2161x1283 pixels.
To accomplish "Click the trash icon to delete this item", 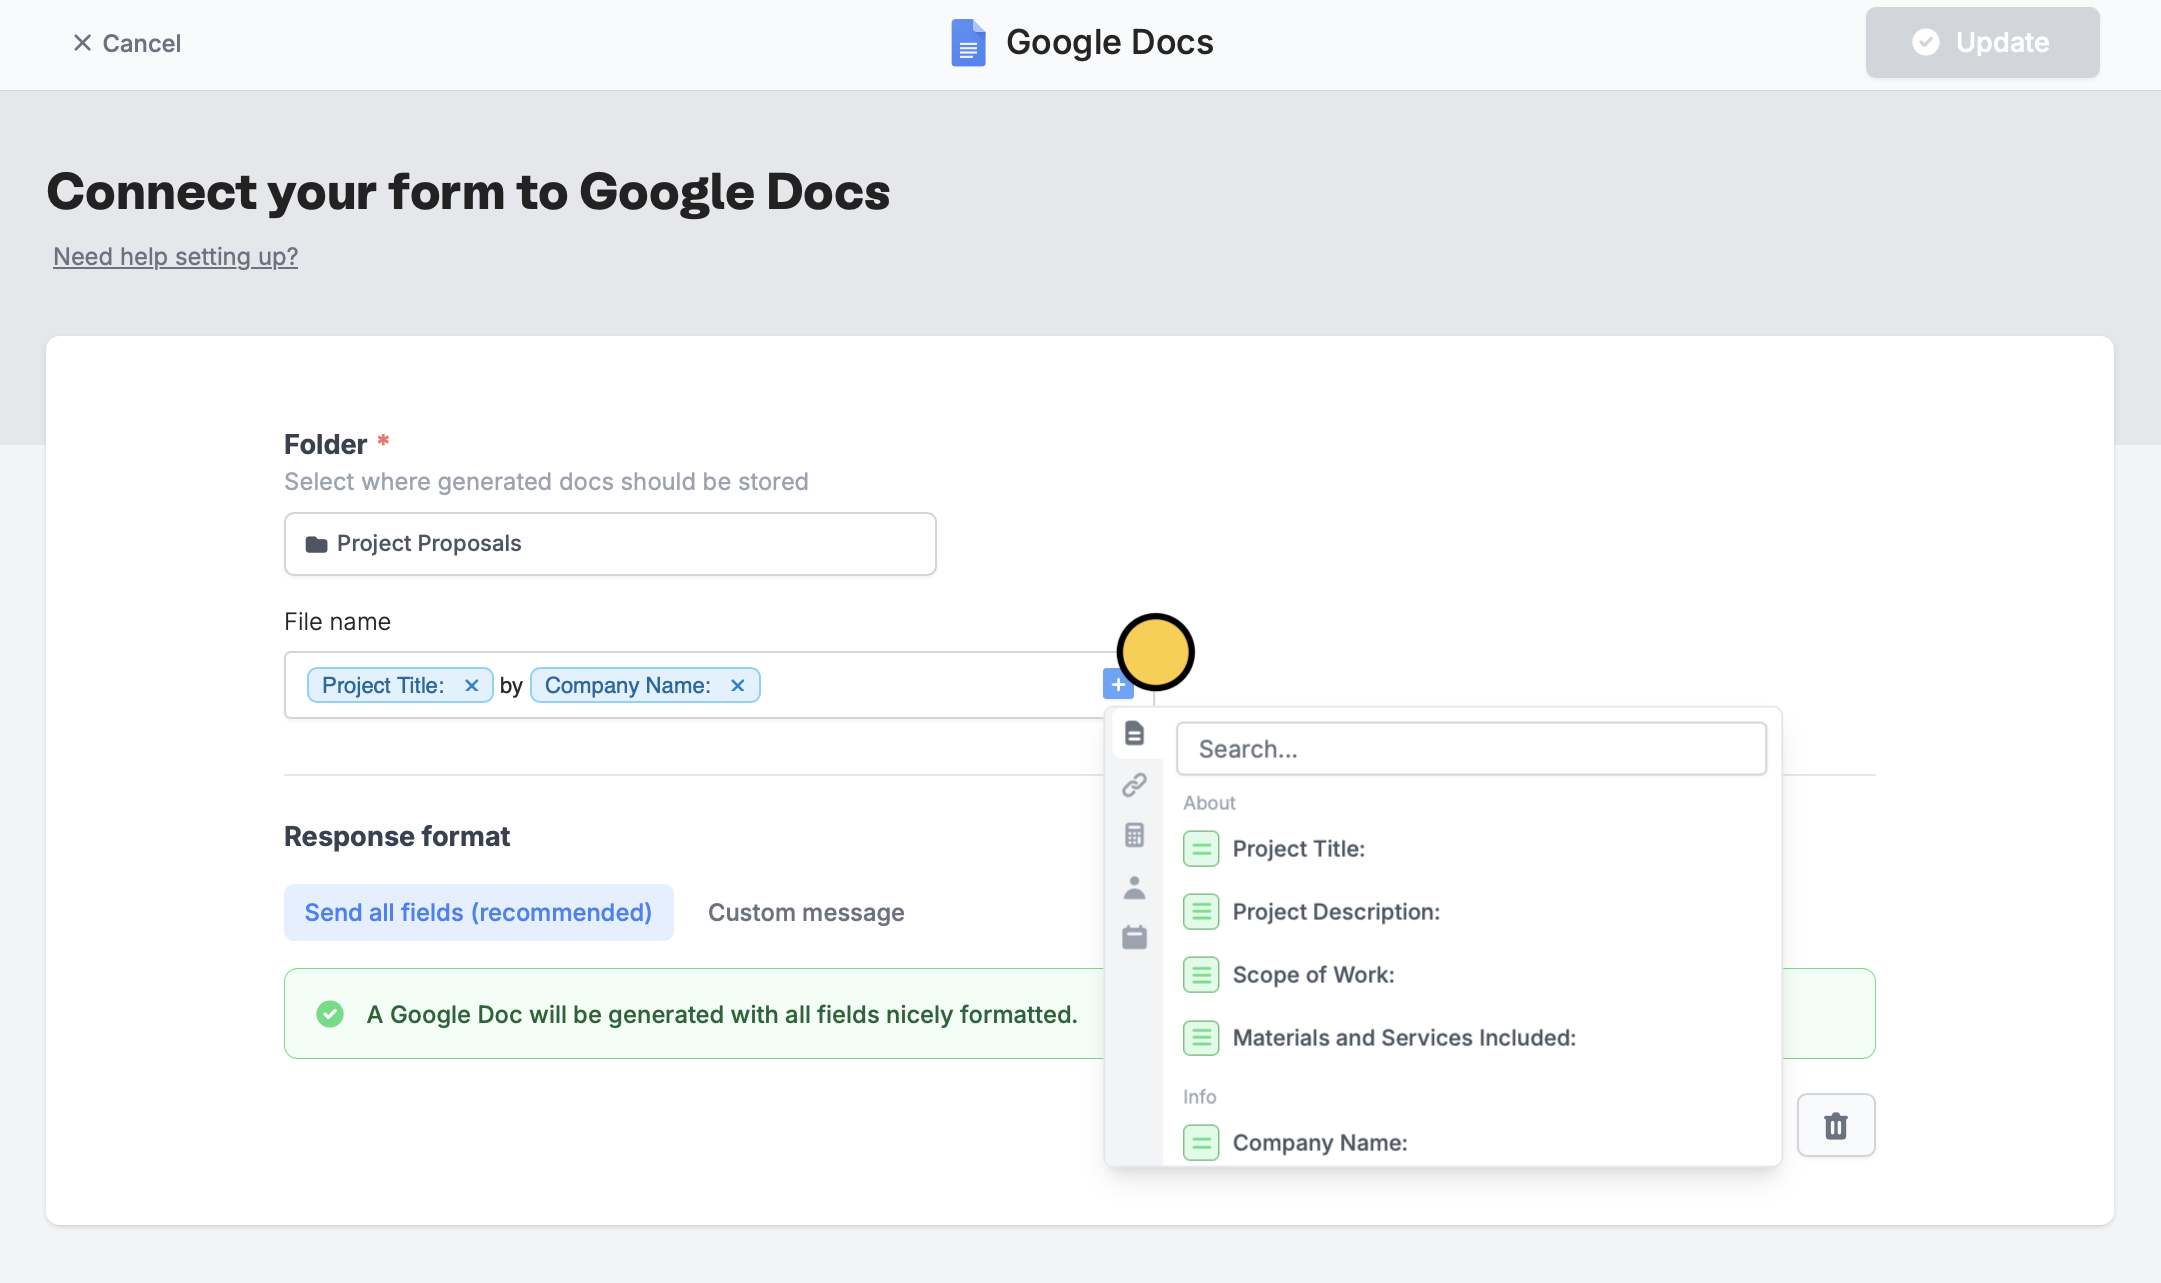I will (1836, 1124).
